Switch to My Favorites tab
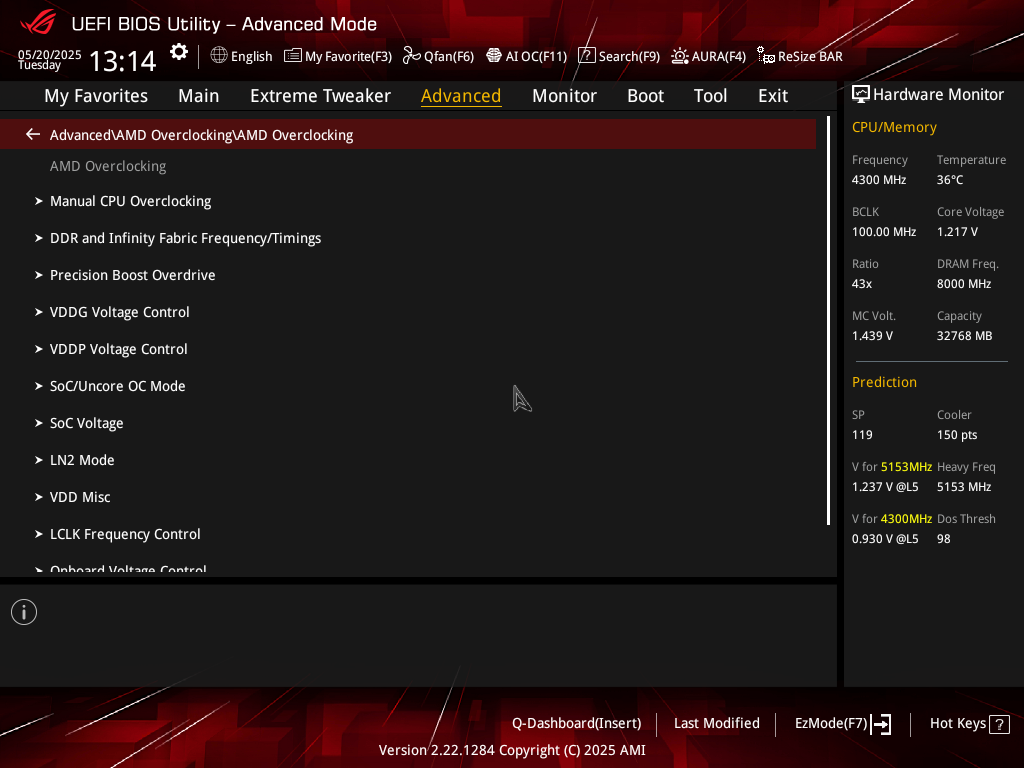This screenshot has width=1024, height=768. coord(96,95)
